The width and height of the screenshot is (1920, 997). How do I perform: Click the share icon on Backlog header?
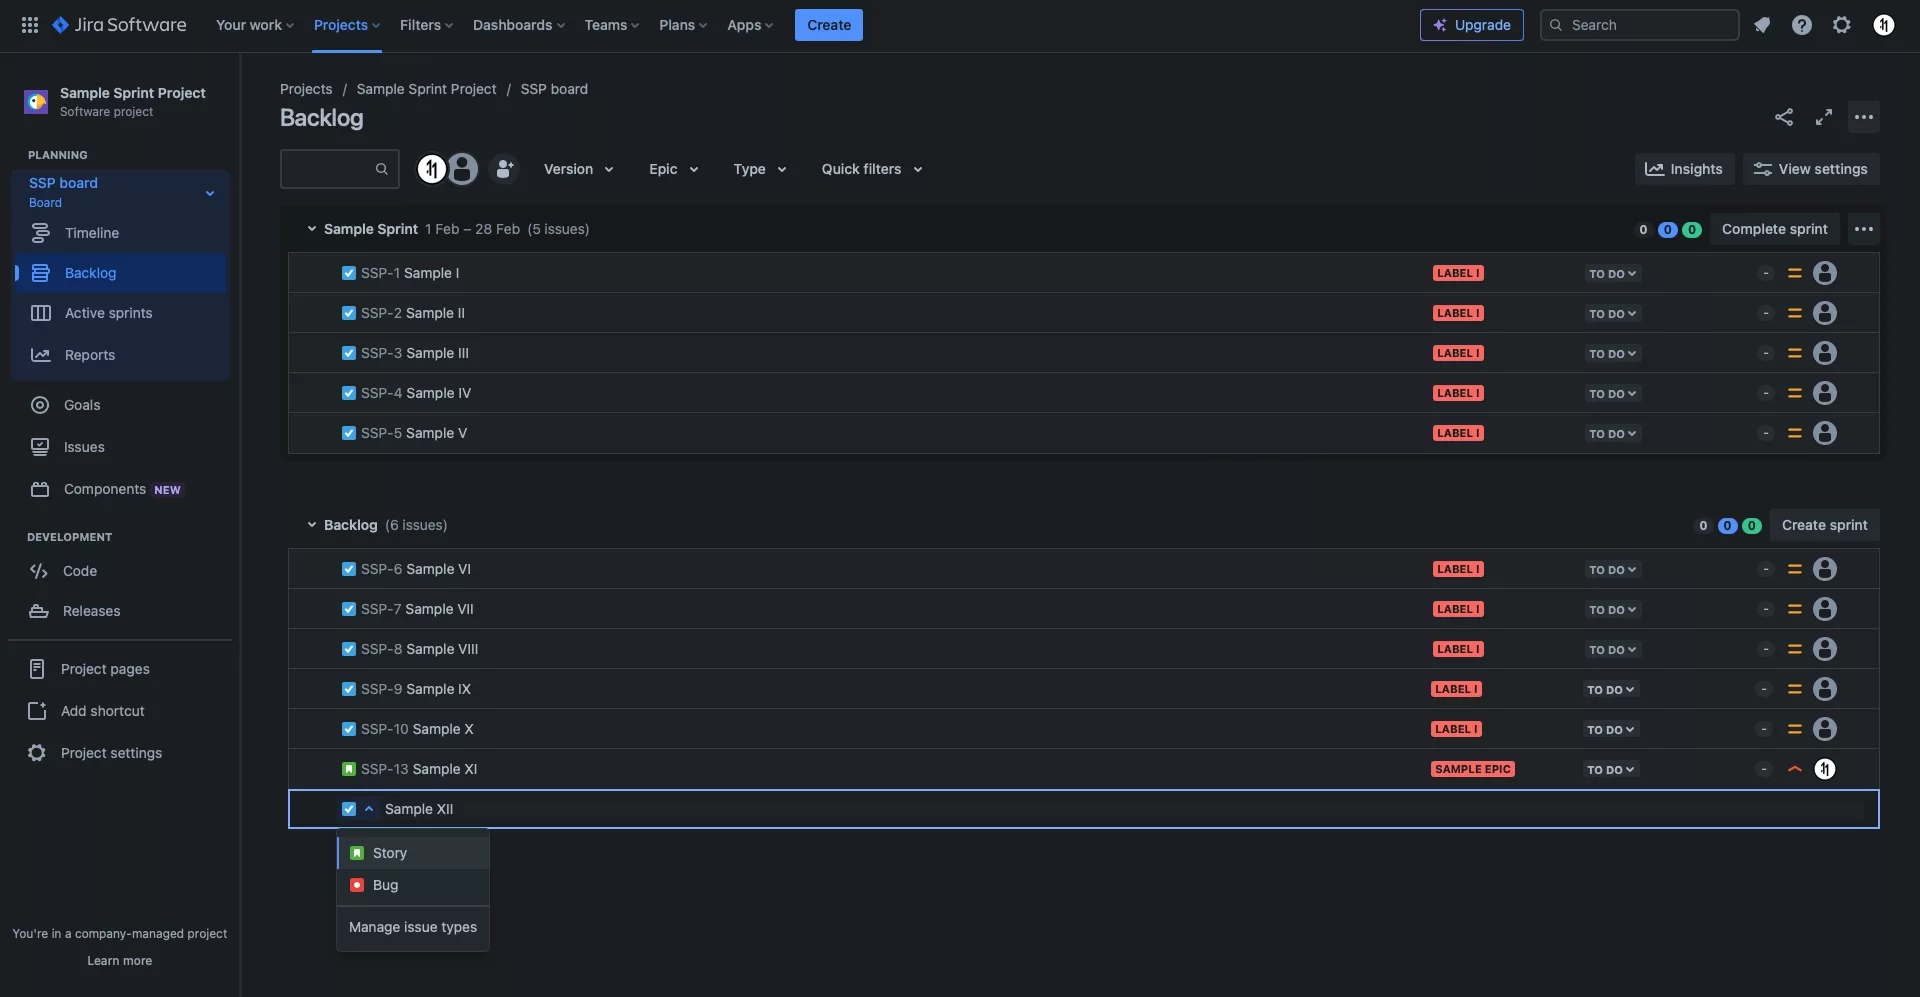1784,117
